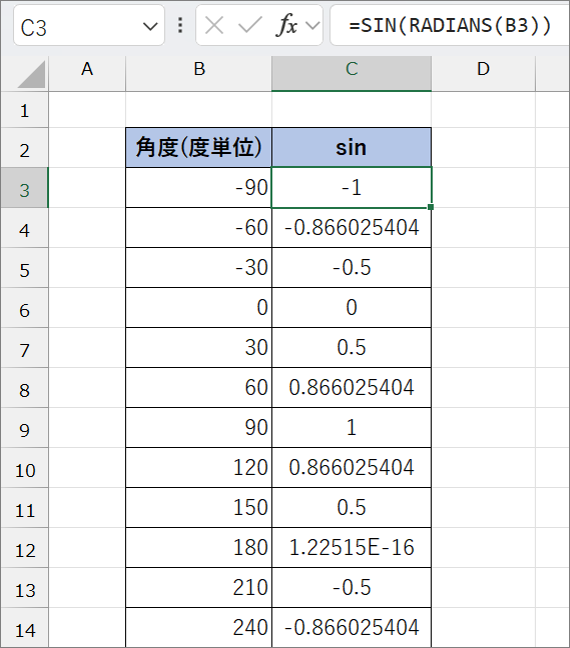Image resolution: width=570 pixels, height=648 pixels.
Task: Select cell C11 showing 0.5
Action: click(351, 508)
